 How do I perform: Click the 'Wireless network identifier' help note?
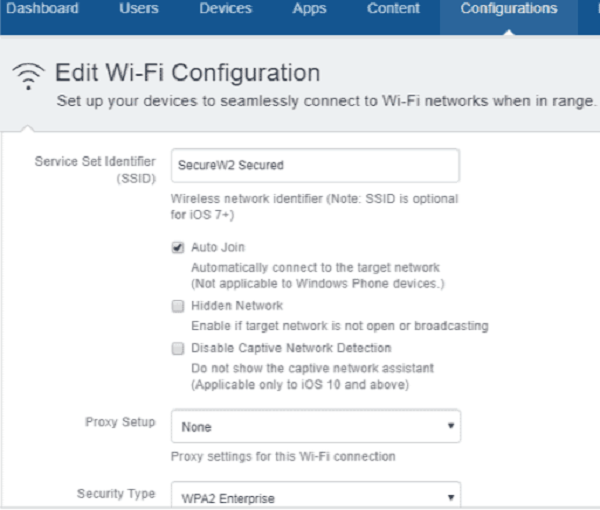(x=314, y=205)
